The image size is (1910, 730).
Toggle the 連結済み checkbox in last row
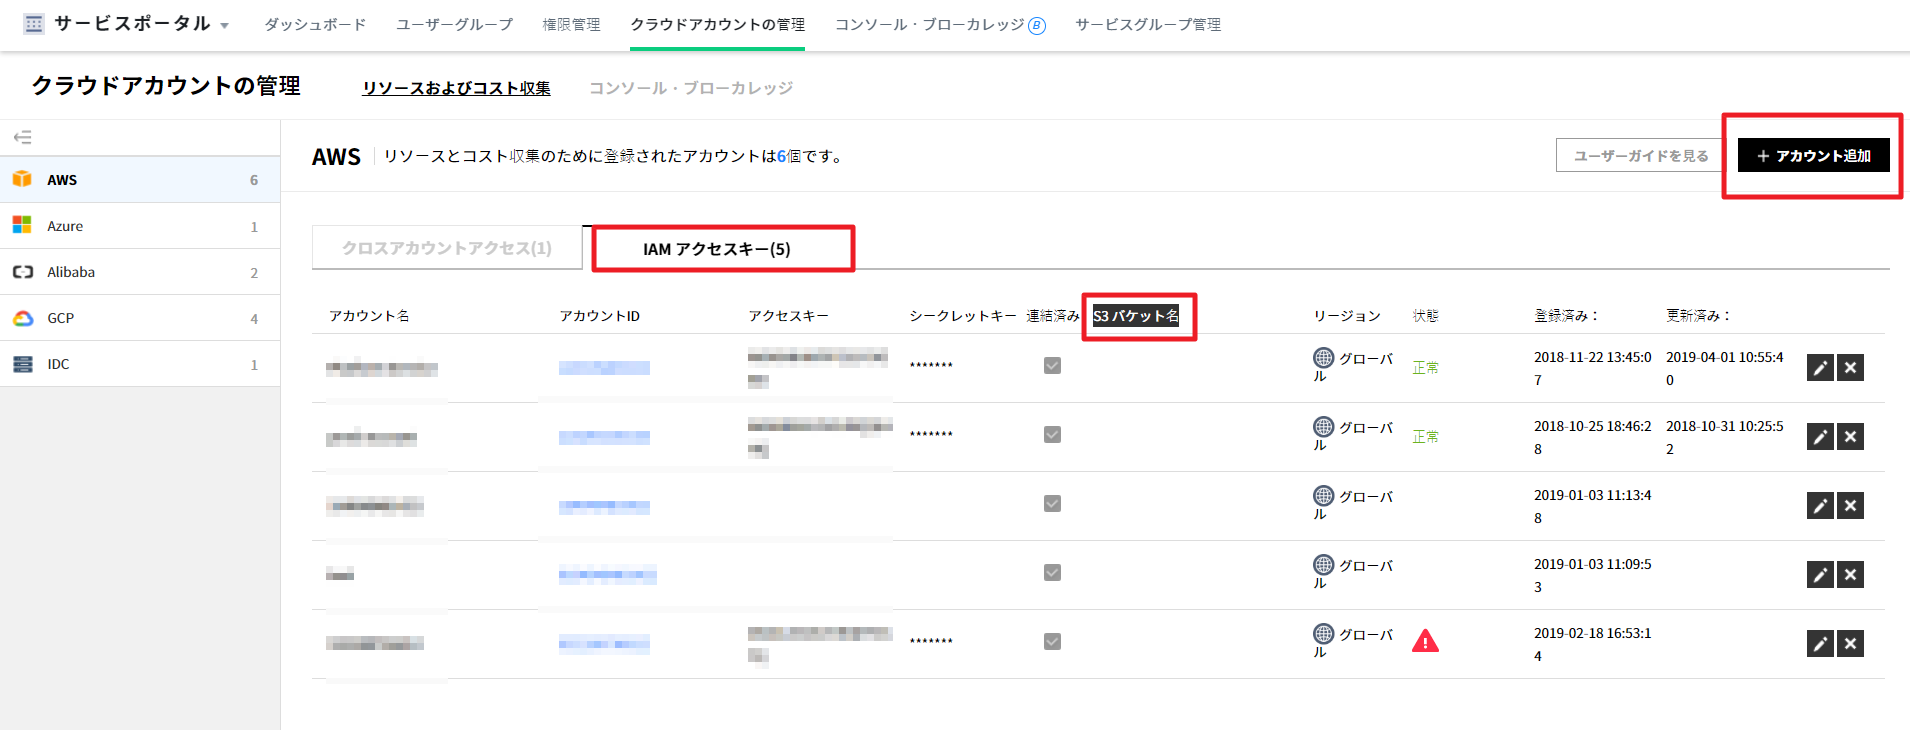click(1052, 642)
